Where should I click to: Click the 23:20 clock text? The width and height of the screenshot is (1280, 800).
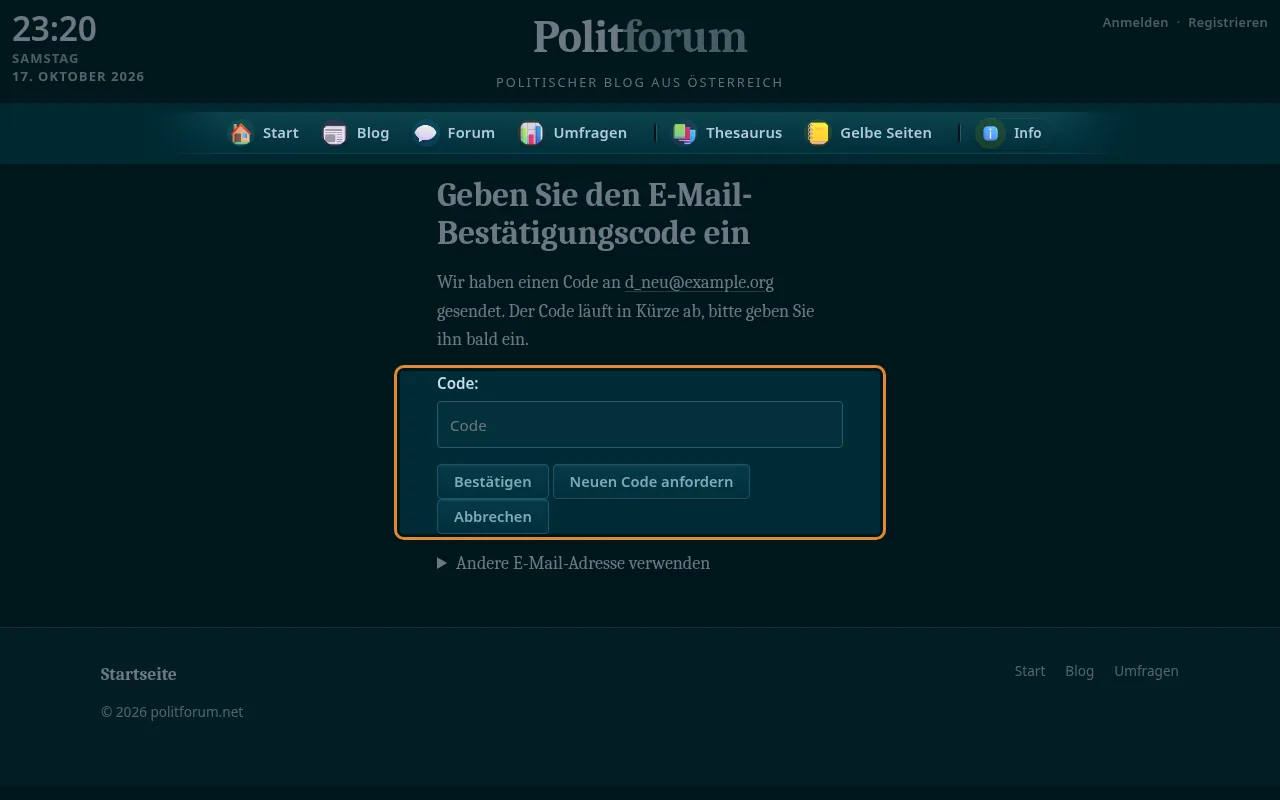tap(54, 29)
